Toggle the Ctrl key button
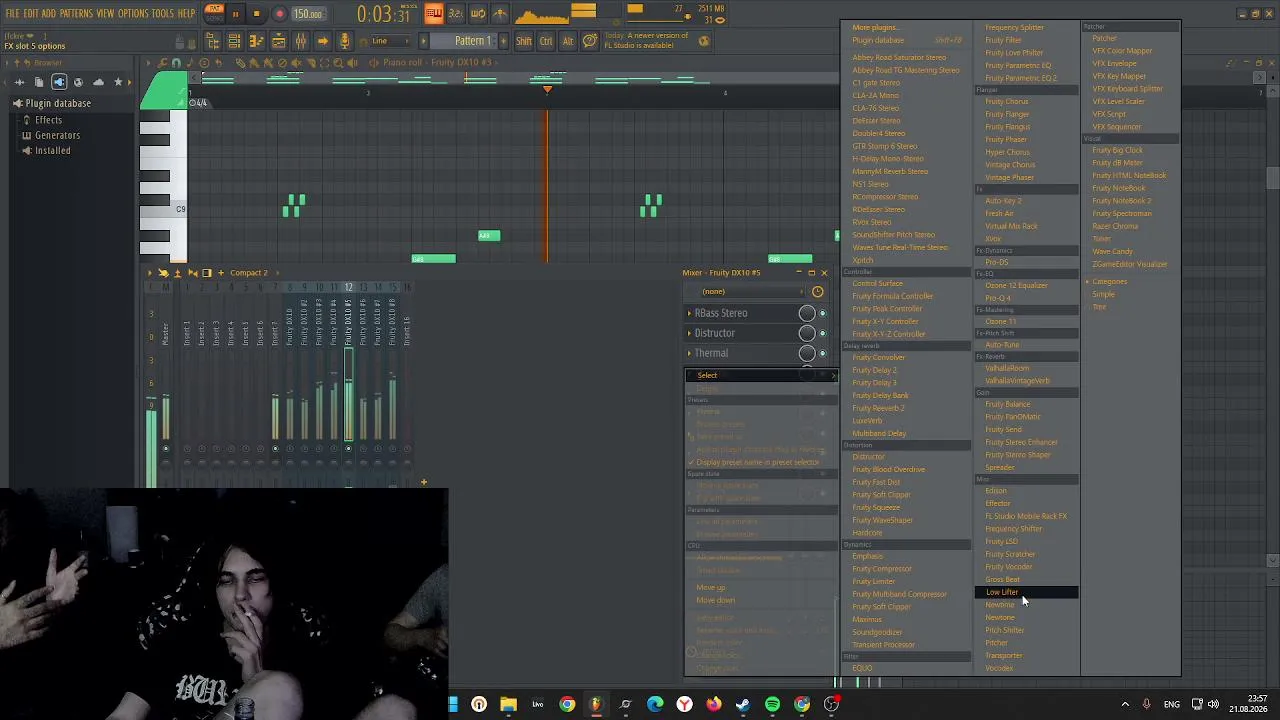Image resolution: width=1280 pixels, height=720 pixels. pos(546,41)
